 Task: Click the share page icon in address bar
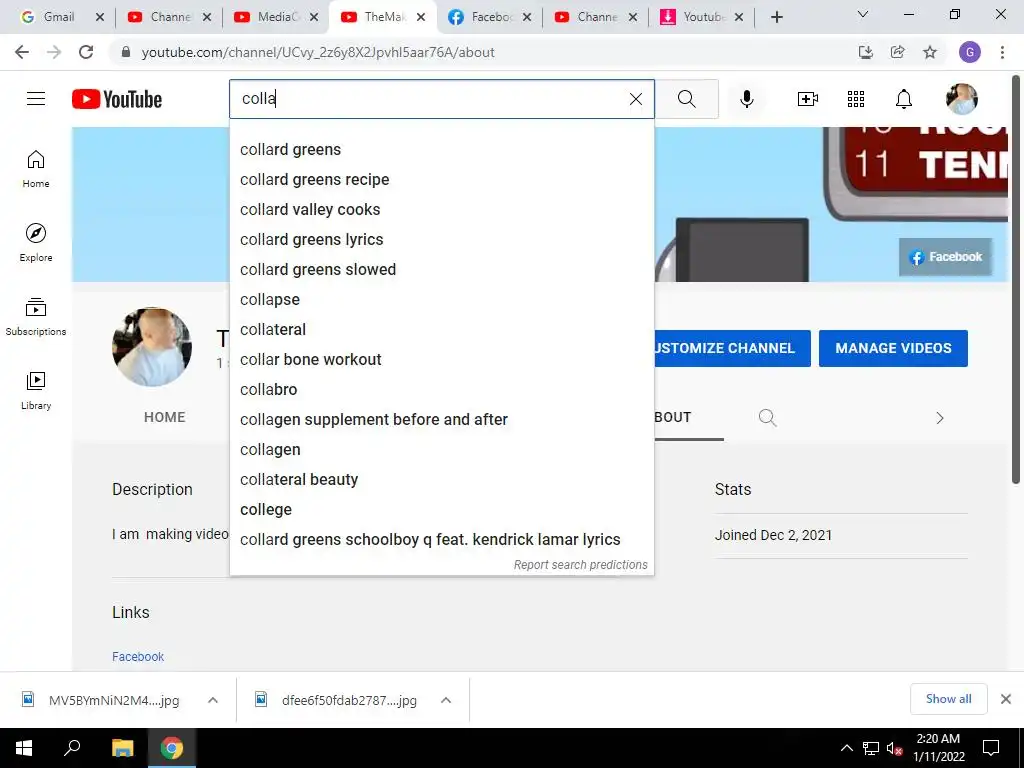897,52
